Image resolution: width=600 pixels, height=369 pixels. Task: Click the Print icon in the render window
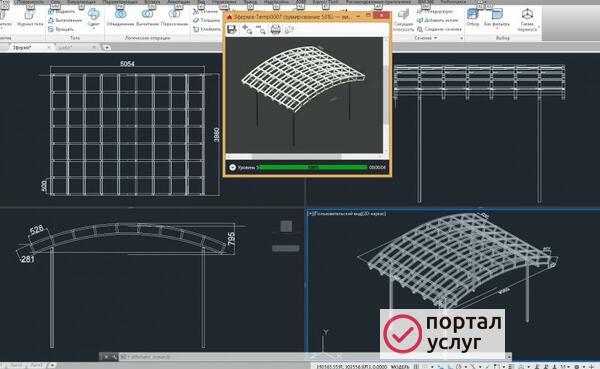coord(275,29)
